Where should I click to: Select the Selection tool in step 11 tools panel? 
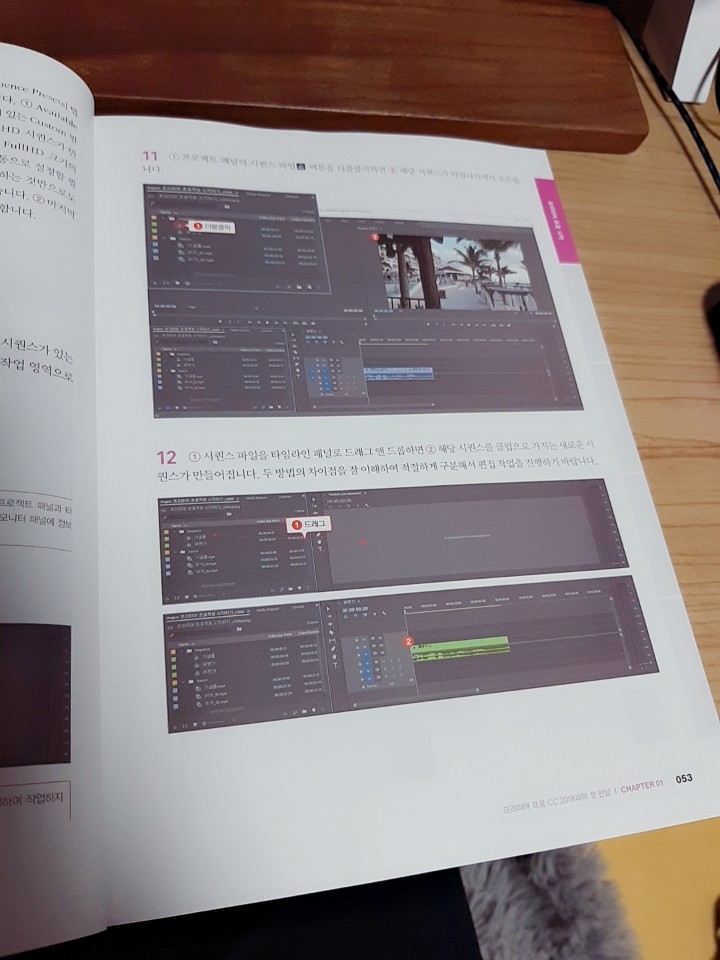click(x=293, y=334)
